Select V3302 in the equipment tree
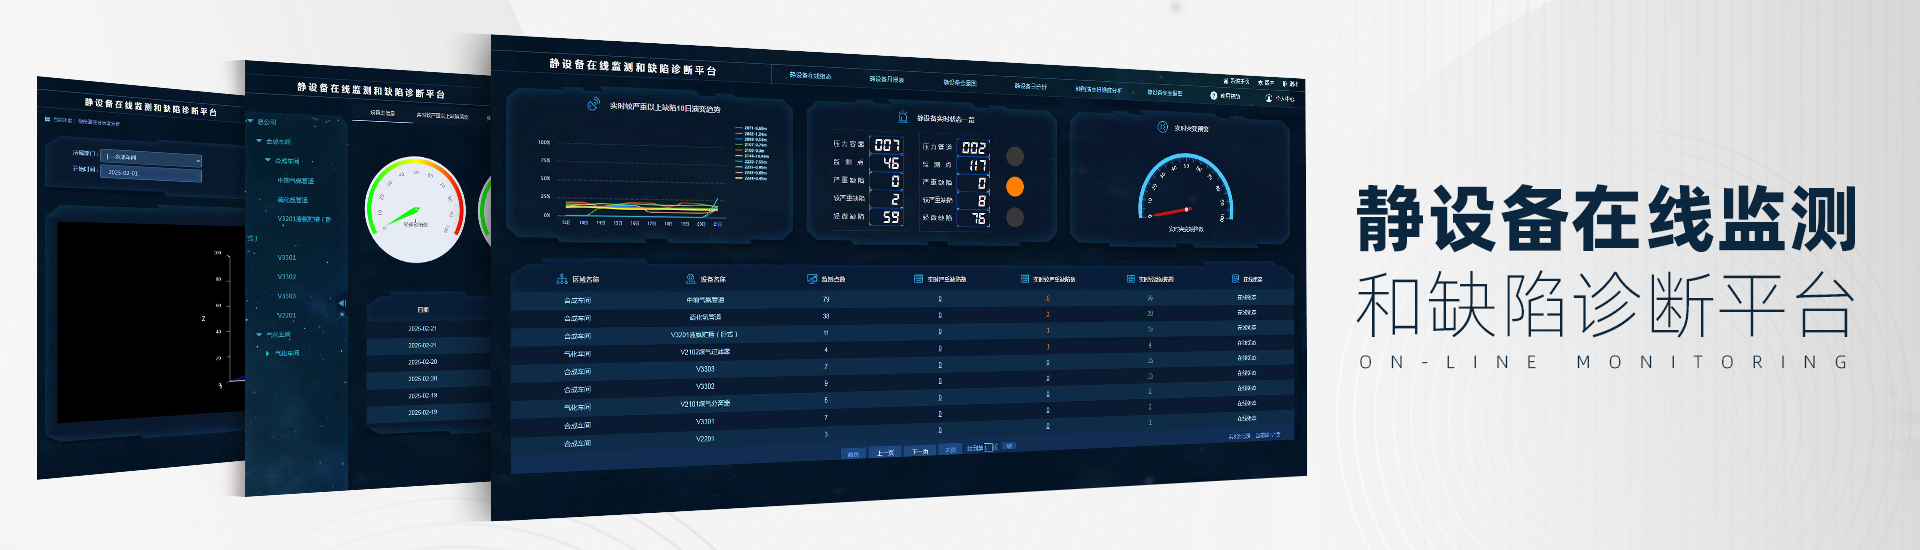 287,277
